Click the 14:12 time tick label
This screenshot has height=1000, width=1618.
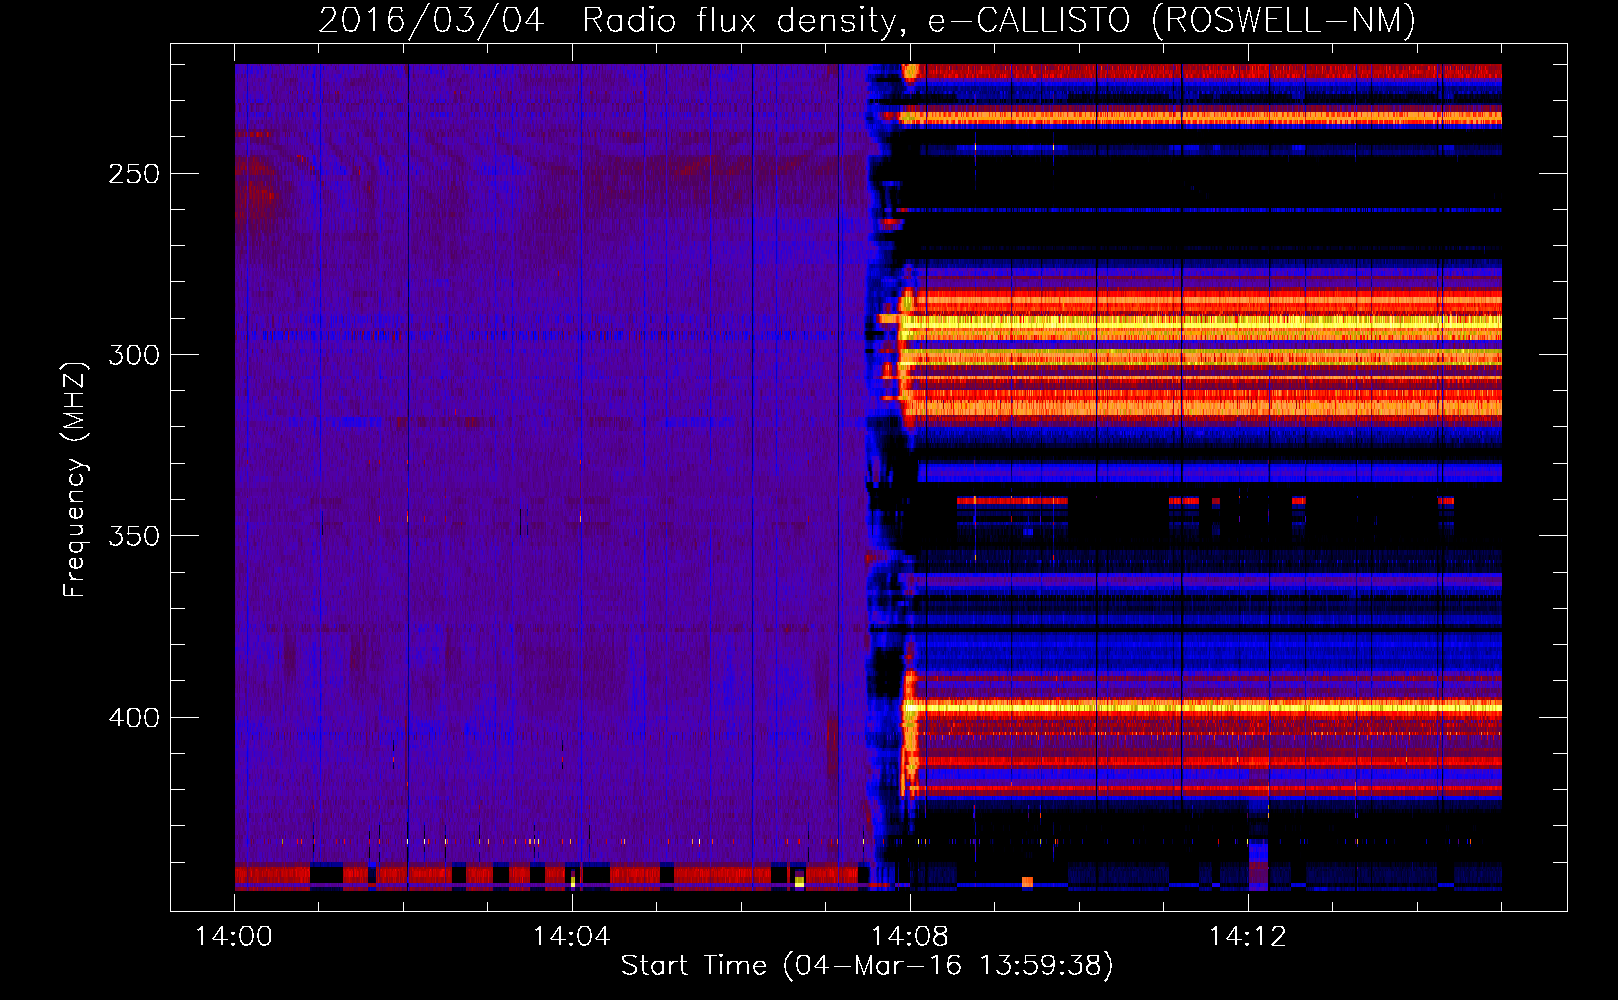(1248, 936)
